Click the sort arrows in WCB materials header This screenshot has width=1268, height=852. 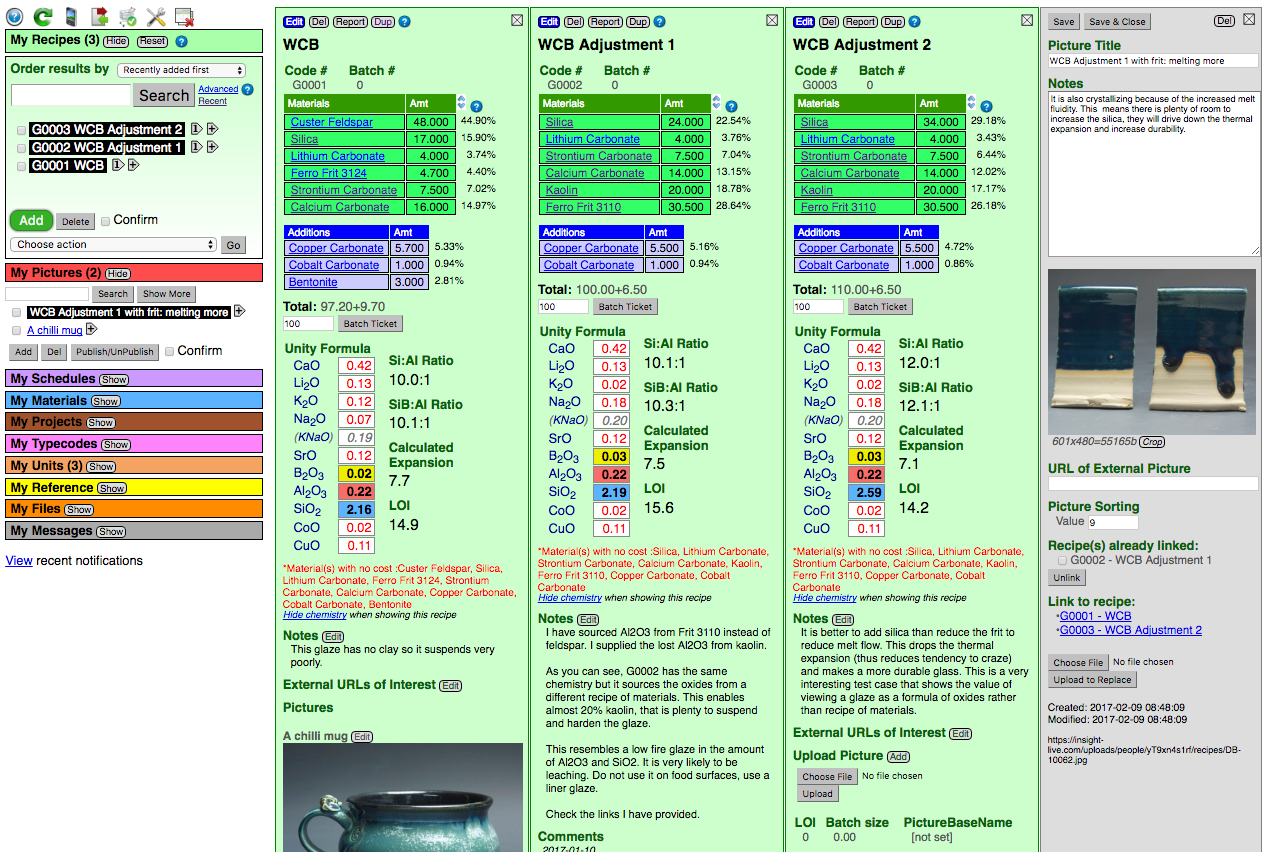pyautogui.click(x=461, y=102)
